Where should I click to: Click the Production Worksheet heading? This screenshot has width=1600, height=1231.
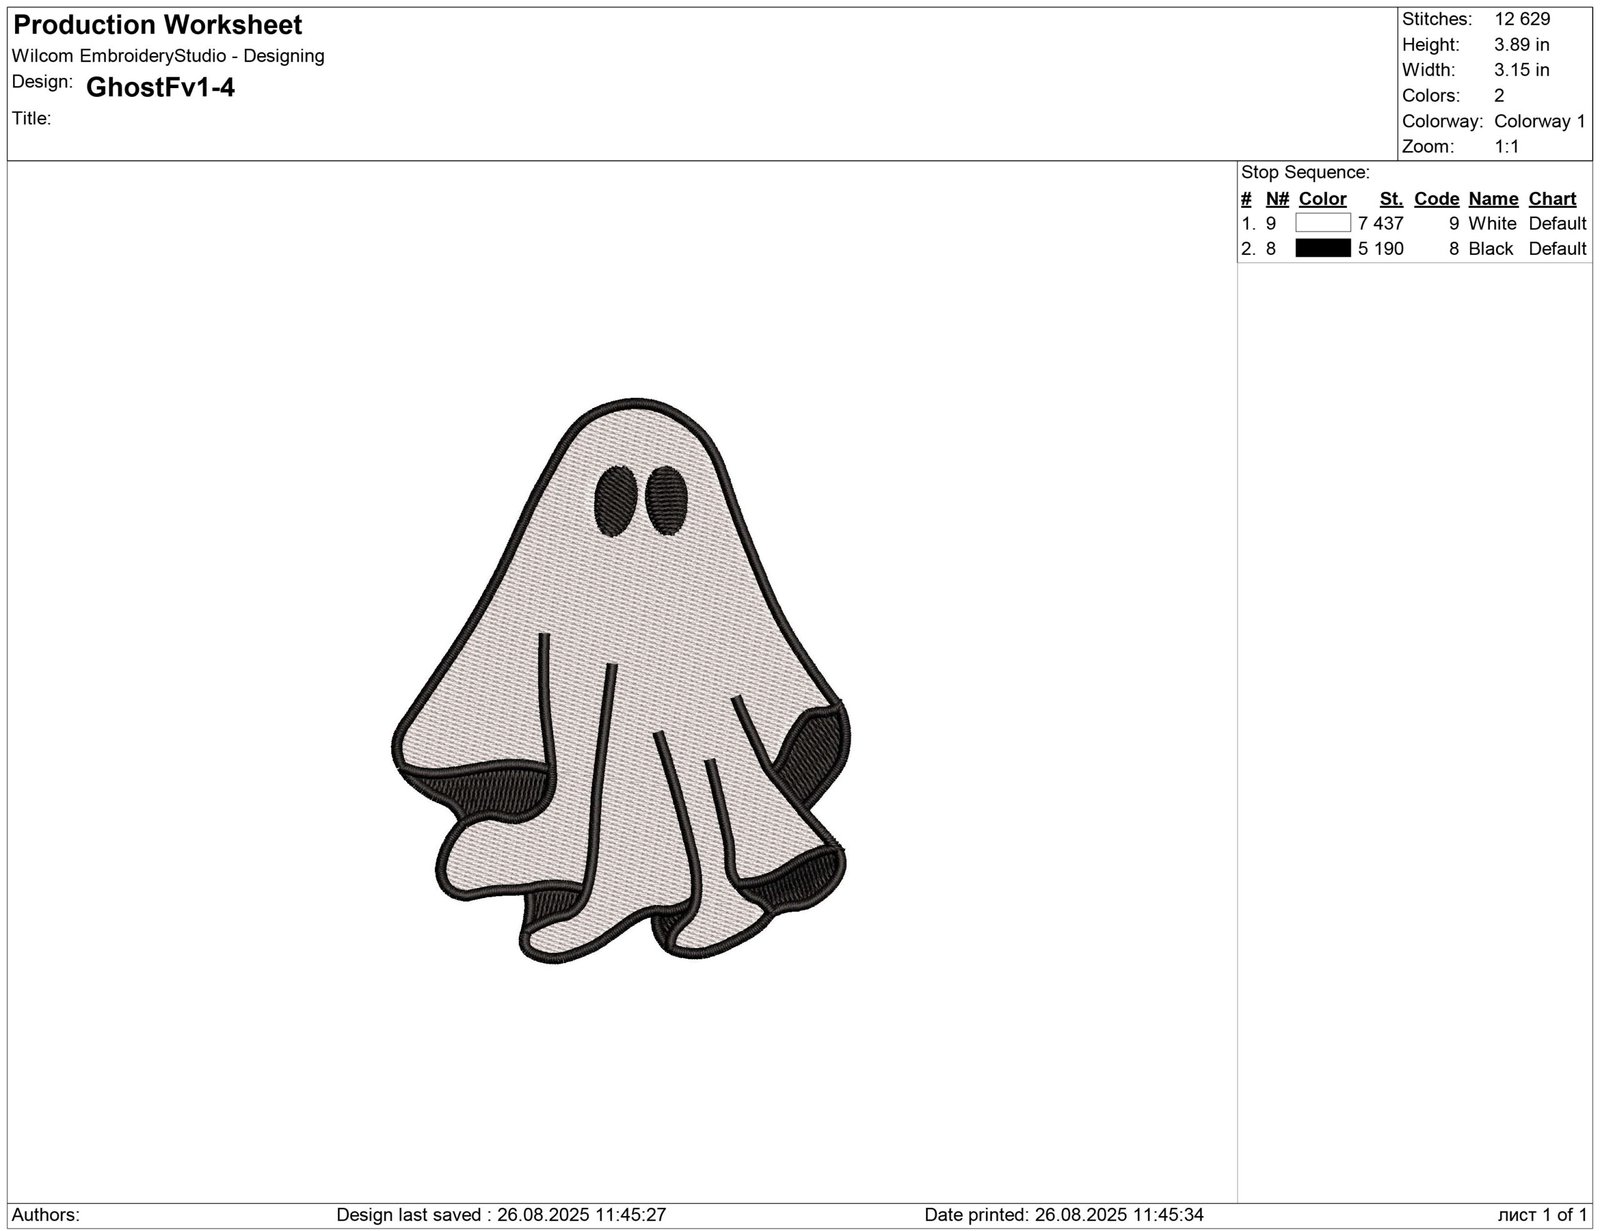tap(158, 25)
